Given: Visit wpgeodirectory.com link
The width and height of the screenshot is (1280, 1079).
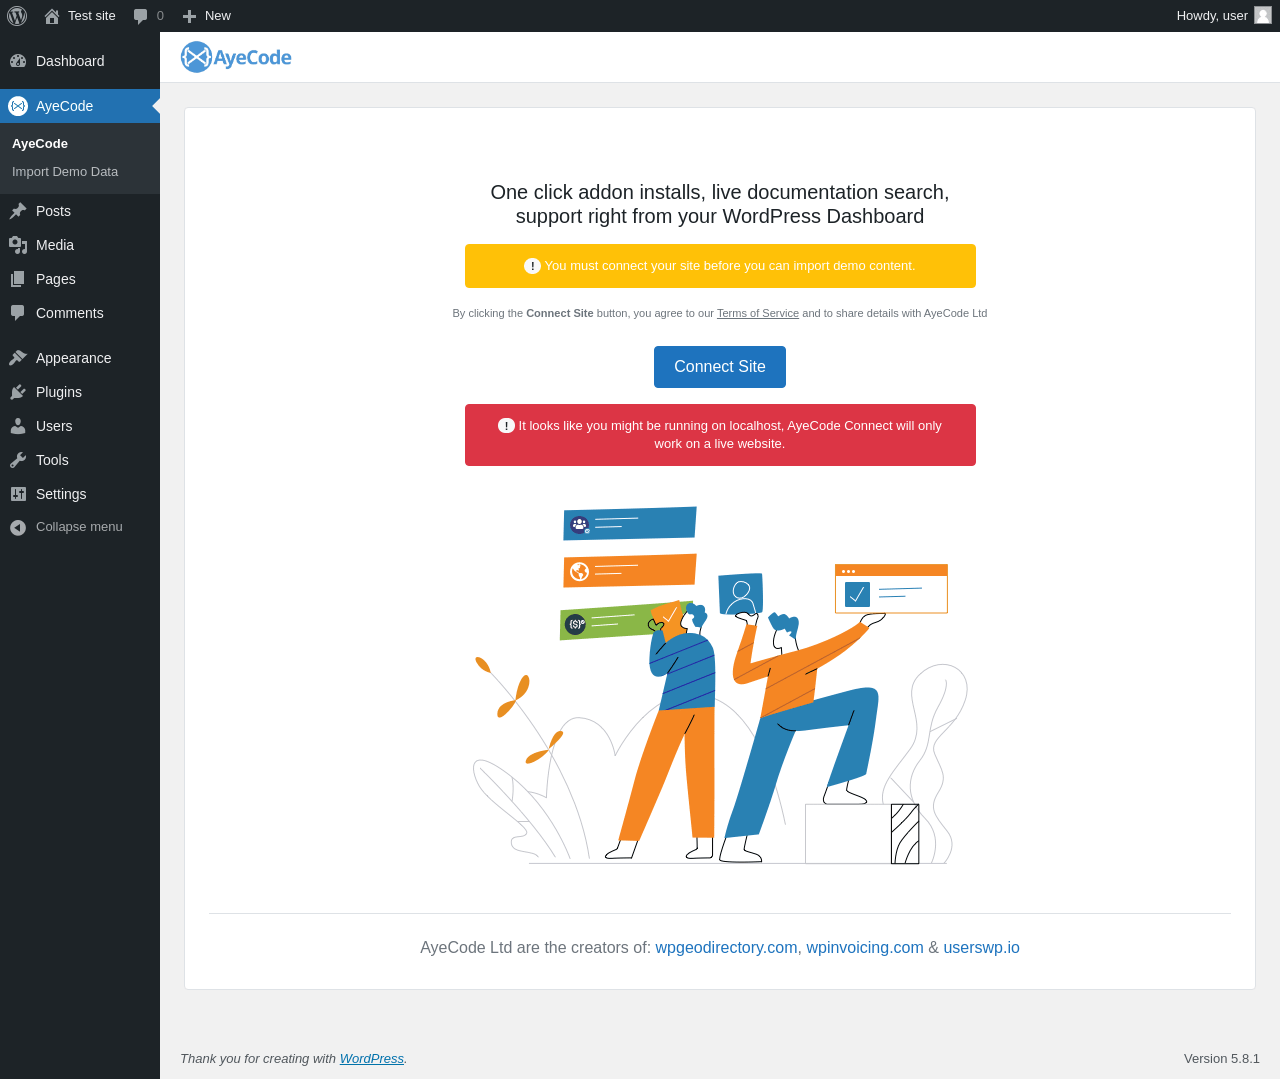Looking at the screenshot, I should [726, 948].
